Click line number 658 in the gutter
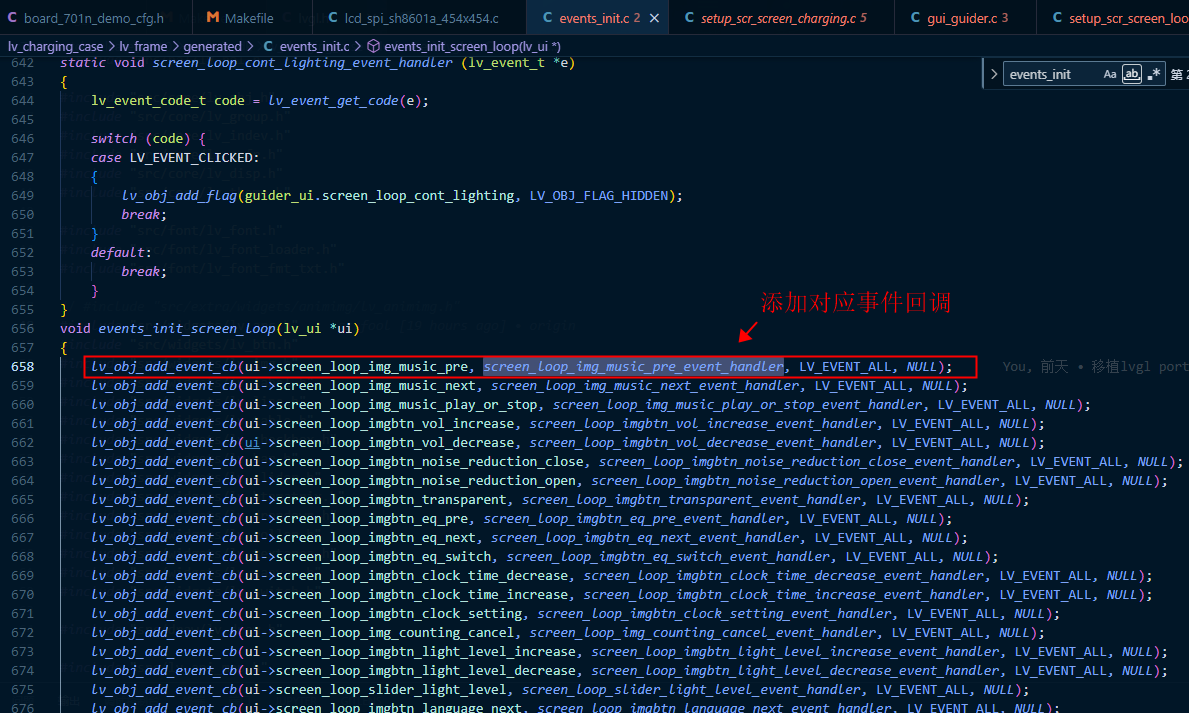This screenshot has width=1189, height=713. click(23, 366)
